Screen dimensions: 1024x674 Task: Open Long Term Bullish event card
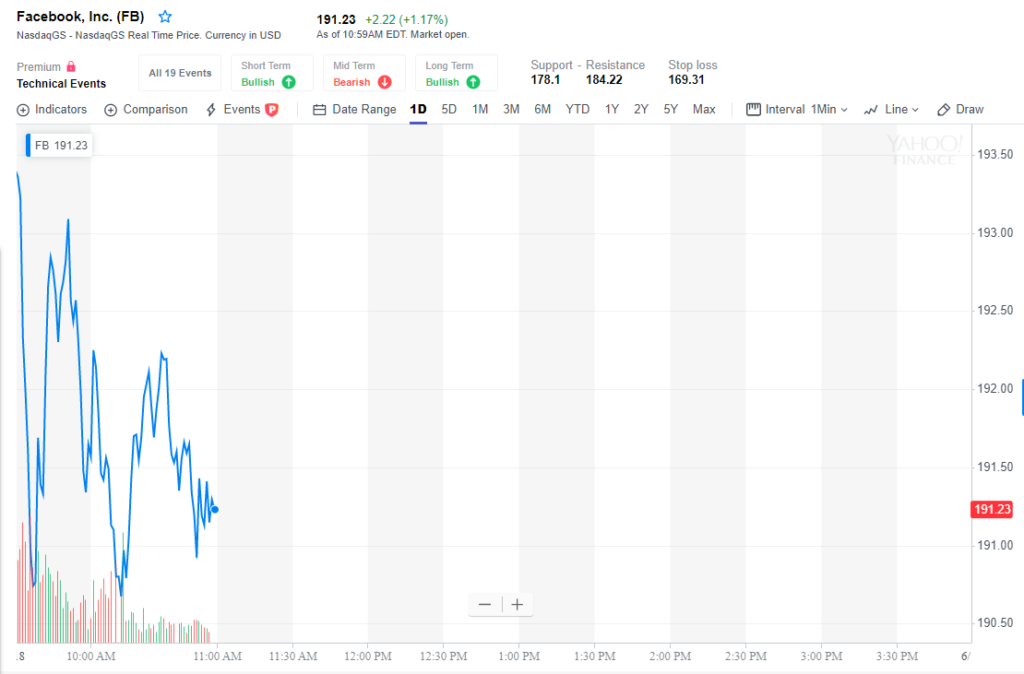tap(456, 72)
